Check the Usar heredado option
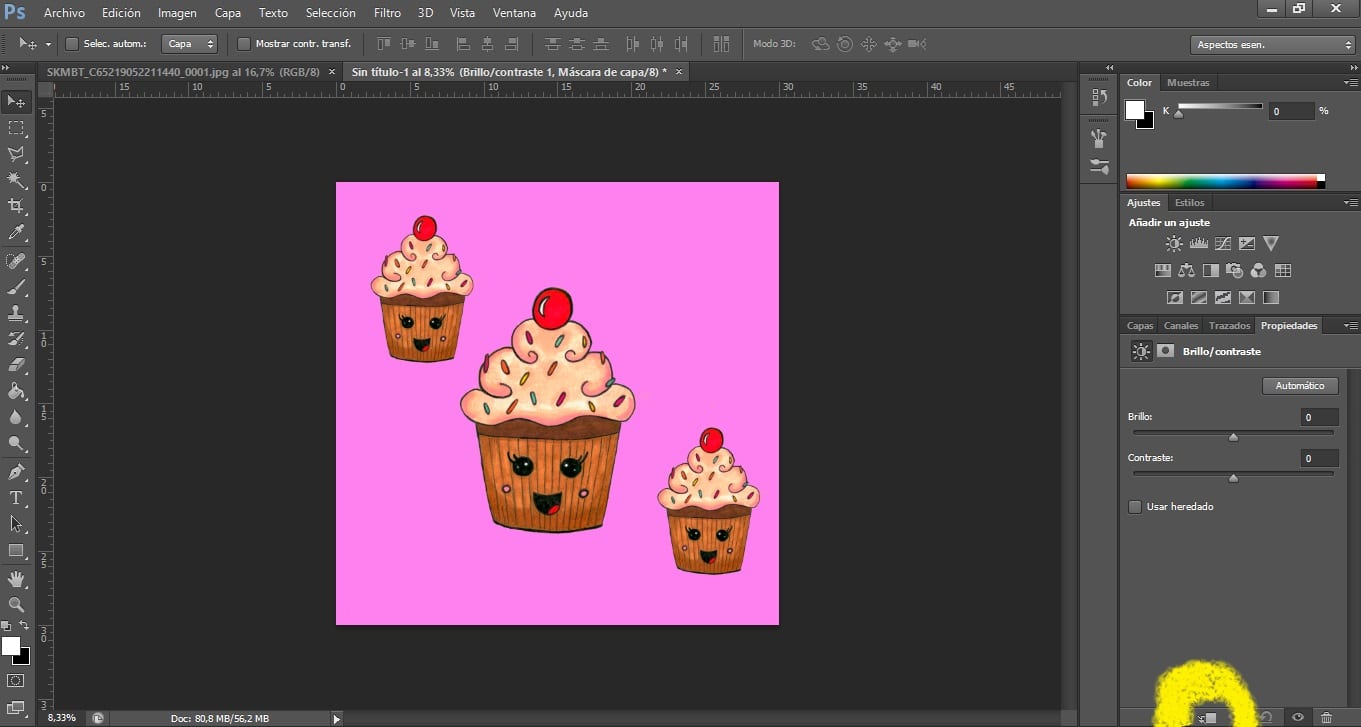 pyautogui.click(x=1135, y=507)
